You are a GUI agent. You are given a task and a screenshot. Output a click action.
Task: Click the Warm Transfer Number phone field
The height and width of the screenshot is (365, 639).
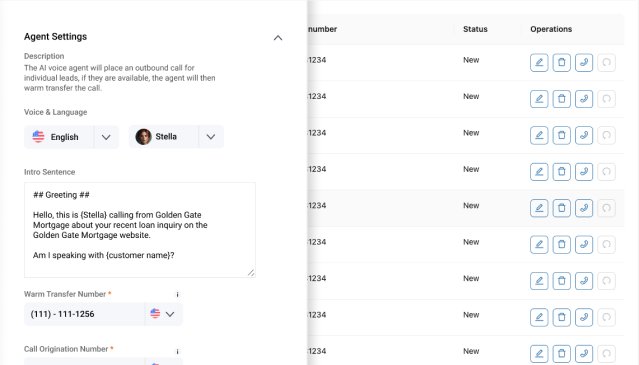[84, 314]
